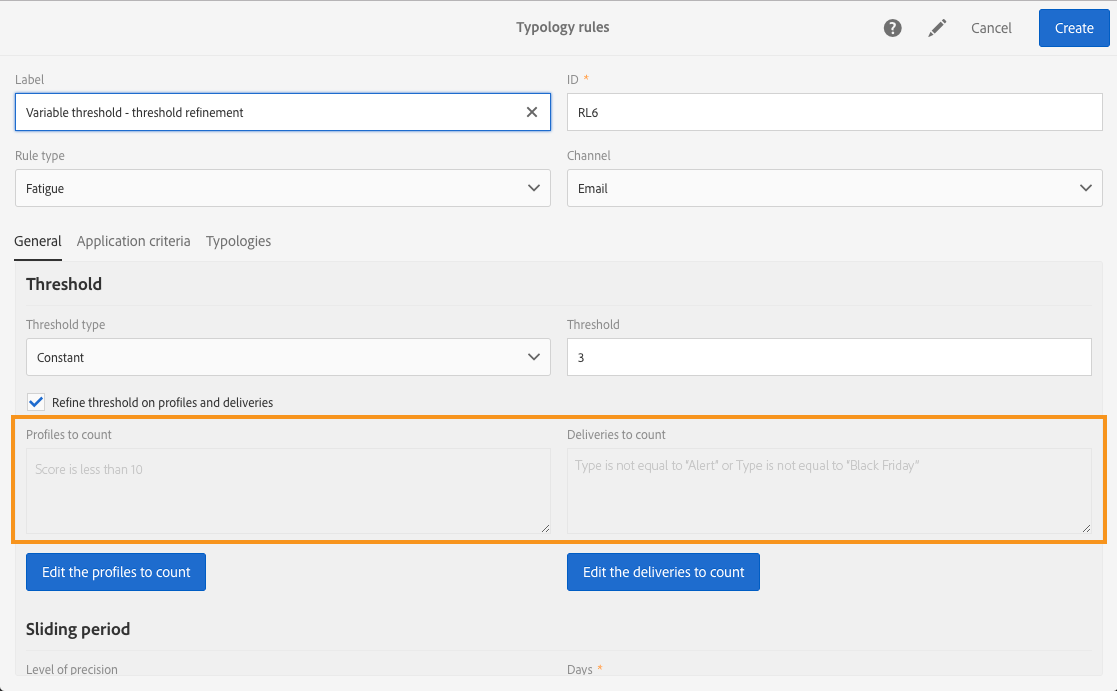
Task: Uncheck Refine threshold on profiles and deliveries
Action: pos(36,402)
